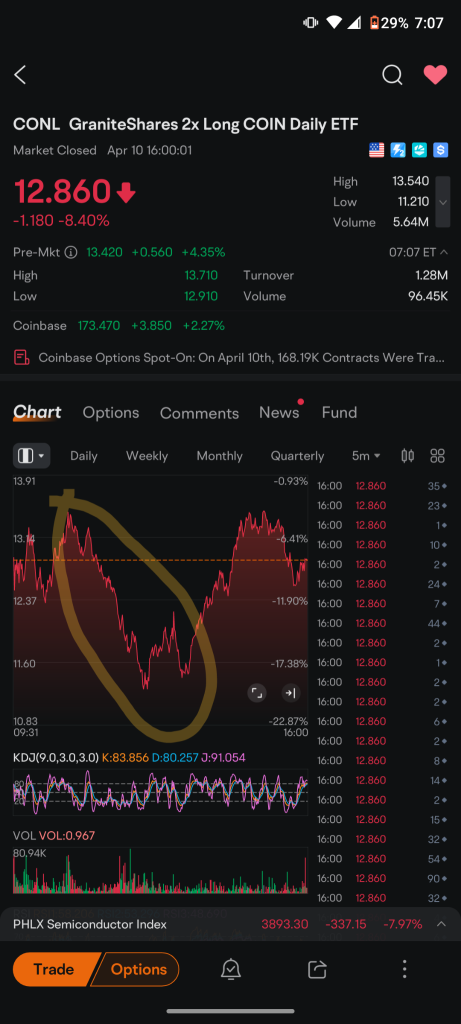Toggle the candlestick chart type icon
This screenshot has height=1024, width=461.
click(407, 456)
